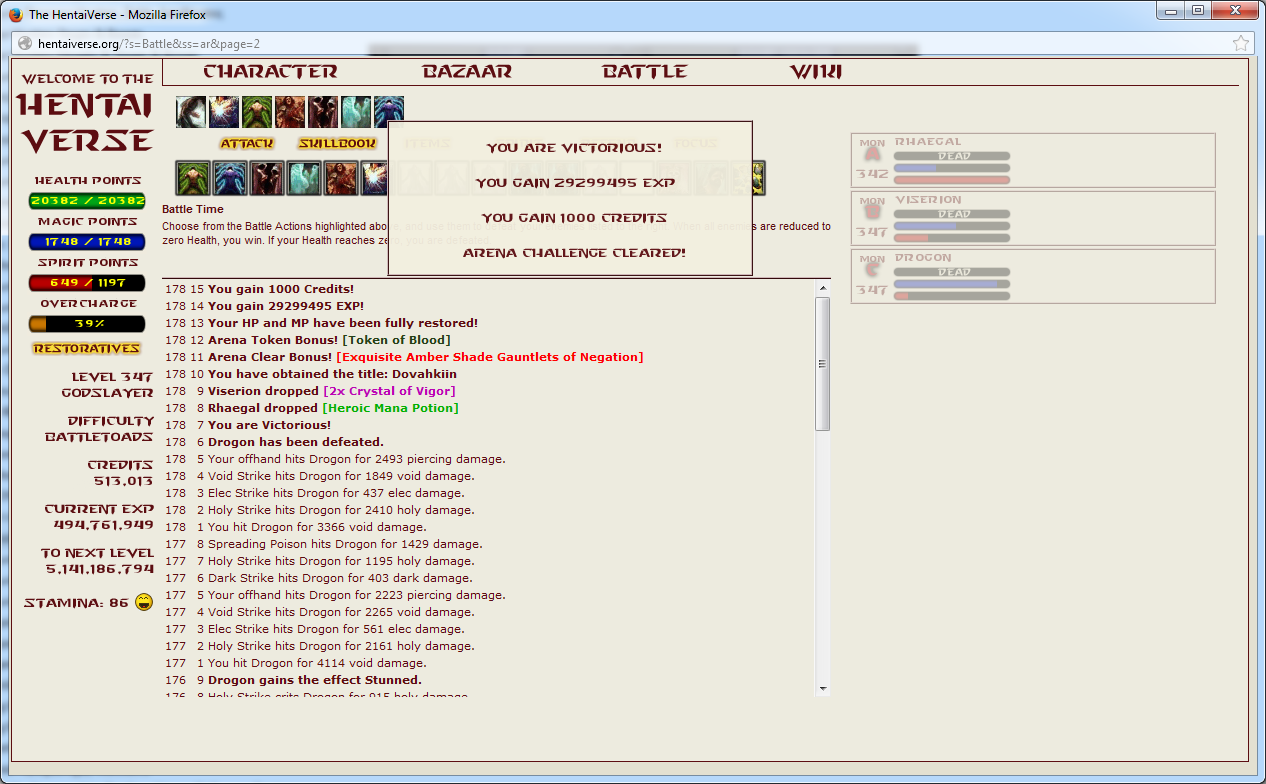Click the Magic Points bar
This screenshot has width=1266, height=784.
(x=87, y=242)
